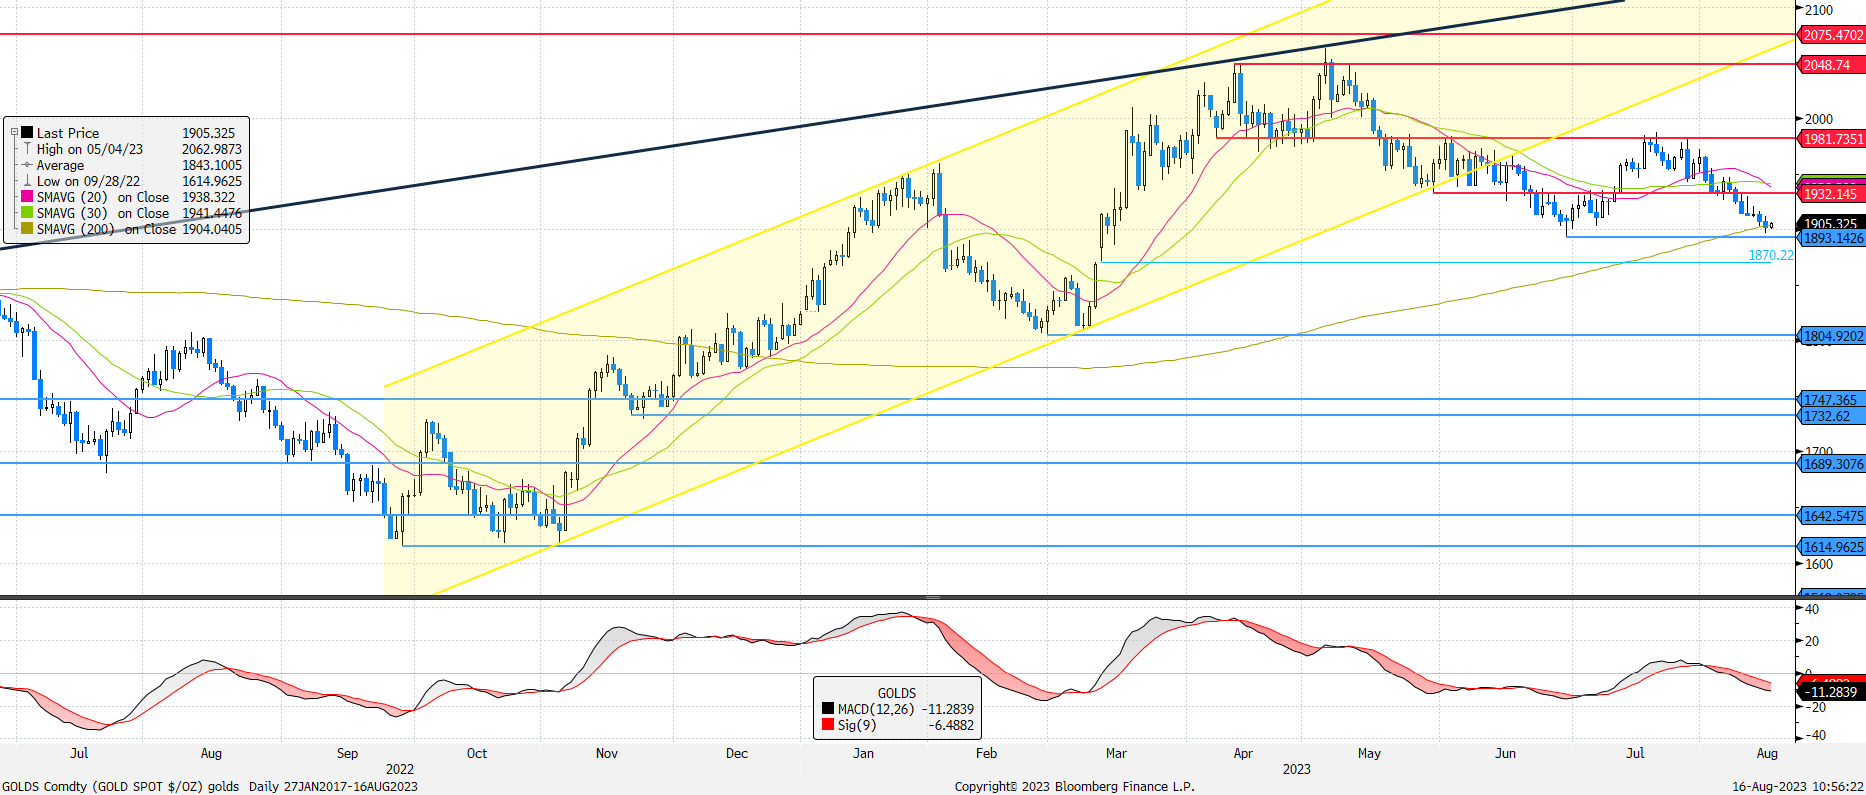Viewport: 1866px width, 795px height.
Task: Collapse the Last Price legend tree
Action: (14, 132)
